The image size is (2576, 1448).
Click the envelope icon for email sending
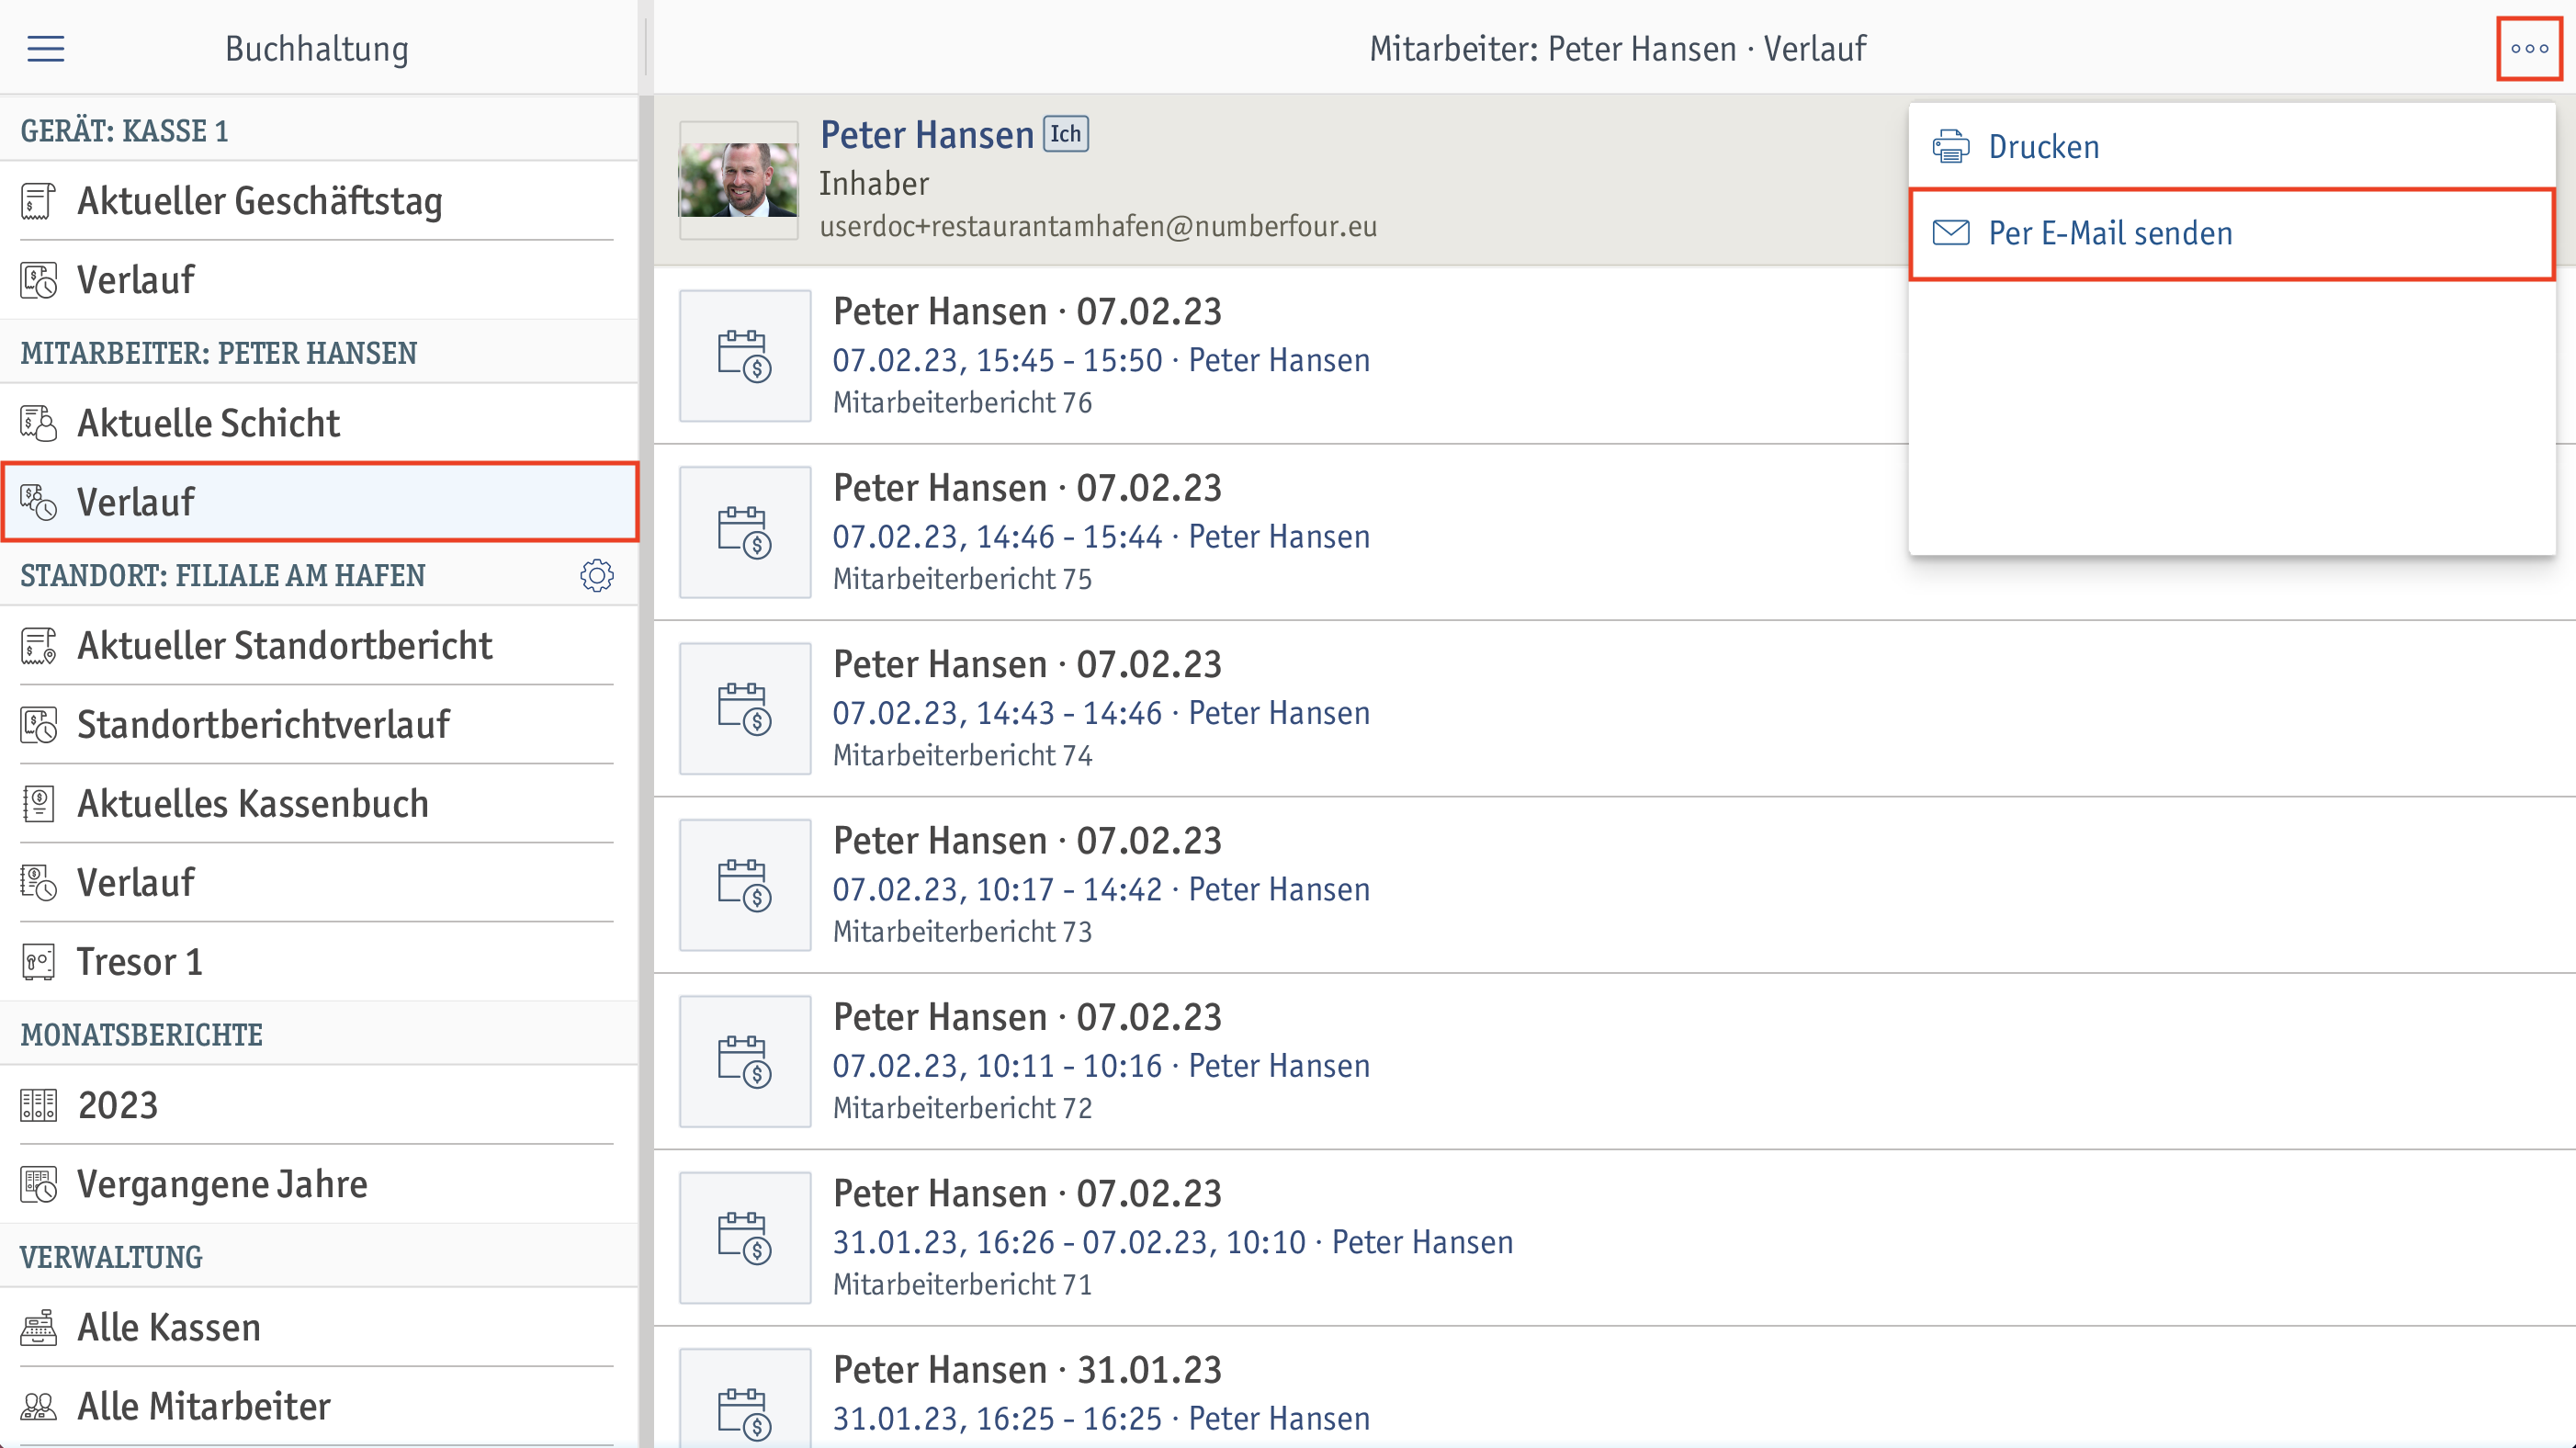click(1950, 233)
